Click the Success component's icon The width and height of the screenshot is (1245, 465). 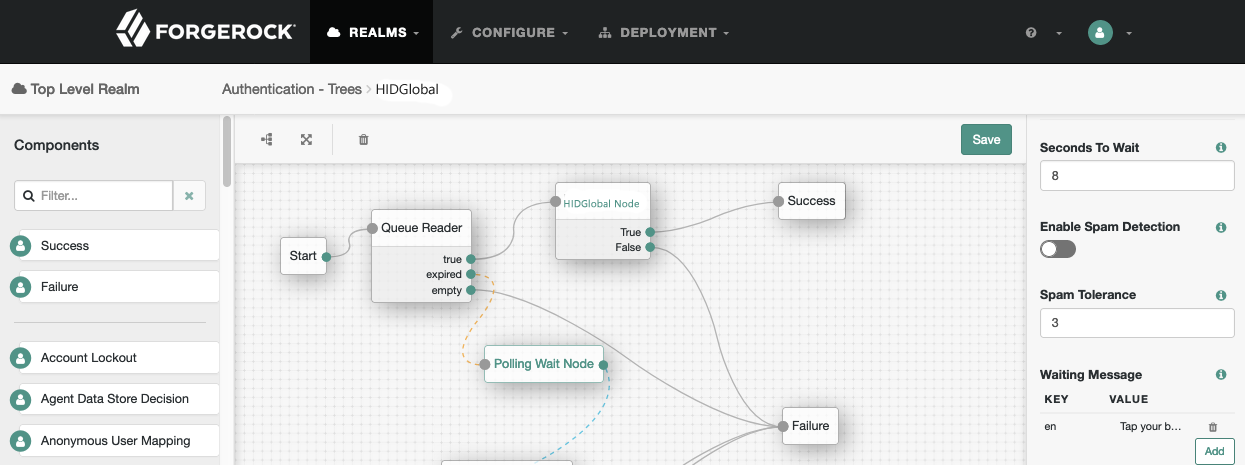click(20, 247)
